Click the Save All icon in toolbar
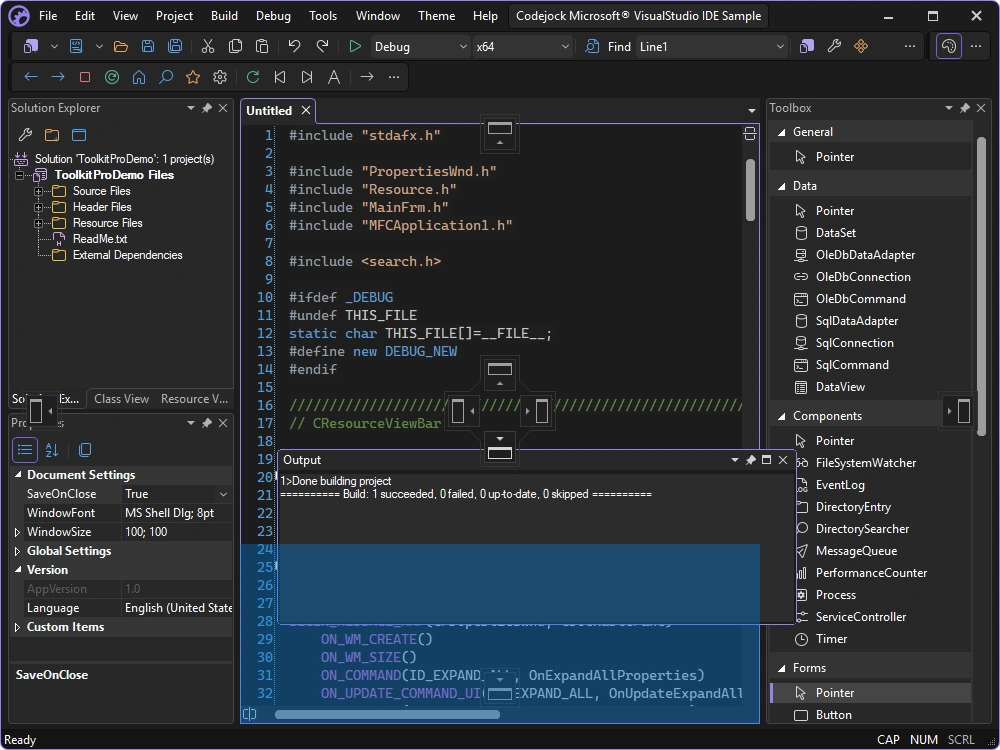 175,46
